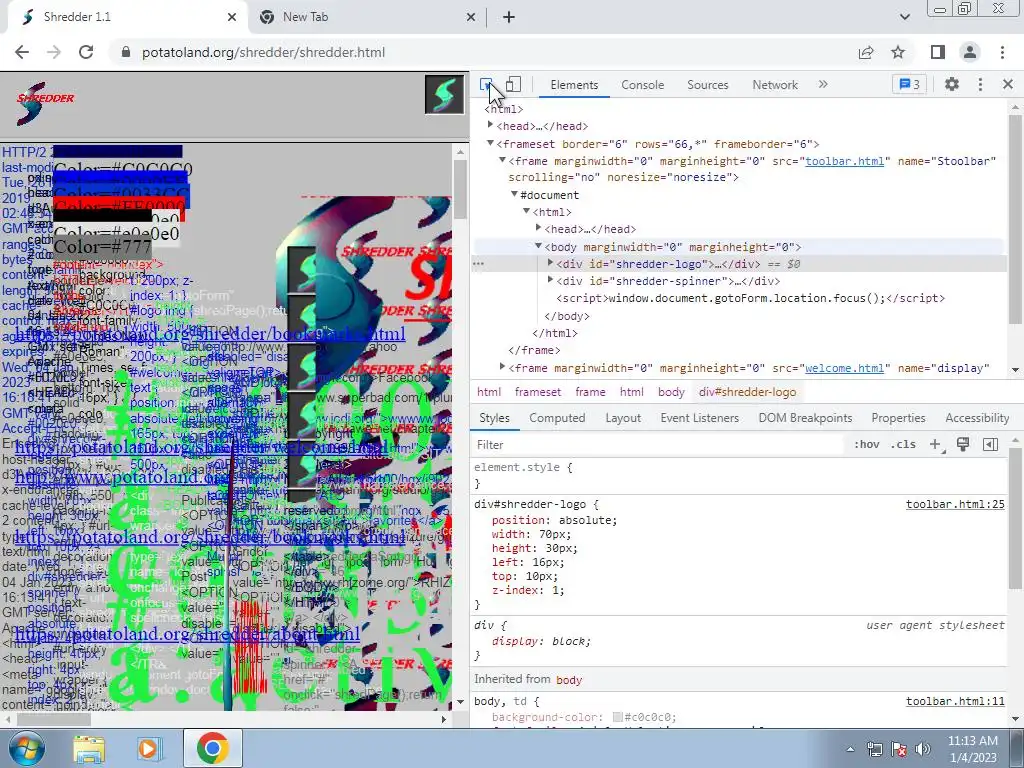Click the #c0c0c0 background color swatch
The height and width of the screenshot is (768, 1024).
(x=617, y=717)
